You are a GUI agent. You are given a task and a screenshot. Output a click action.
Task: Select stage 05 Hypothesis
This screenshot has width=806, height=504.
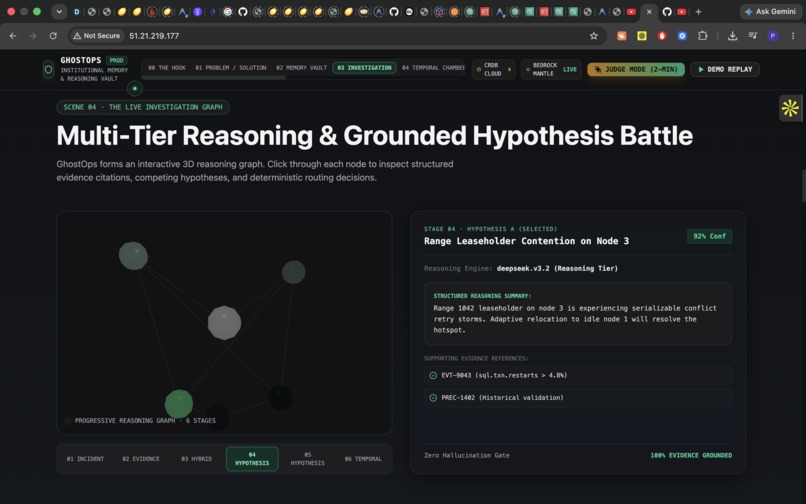(x=307, y=459)
